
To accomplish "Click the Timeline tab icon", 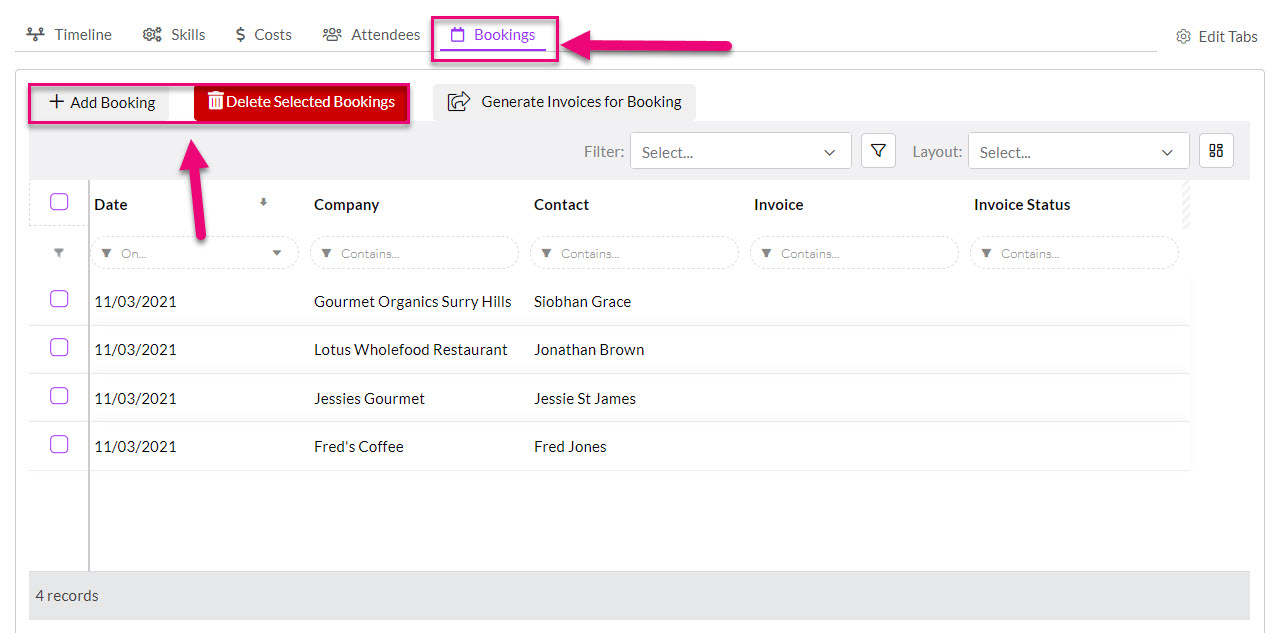I will point(35,34).
